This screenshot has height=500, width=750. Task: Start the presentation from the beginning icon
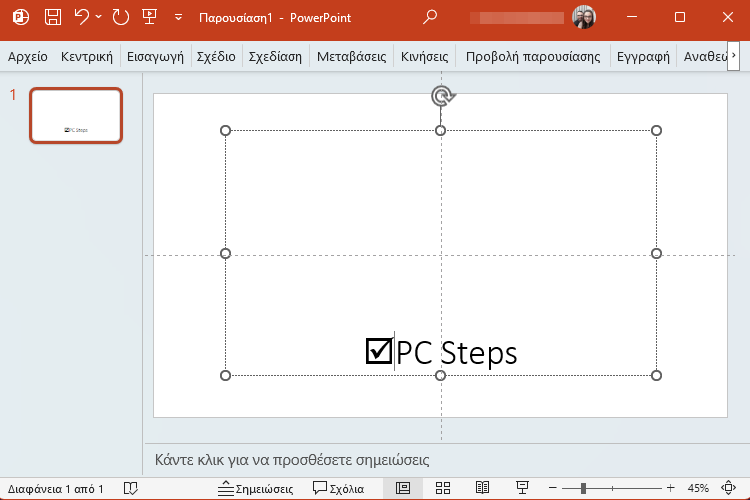tap(150, 17)
